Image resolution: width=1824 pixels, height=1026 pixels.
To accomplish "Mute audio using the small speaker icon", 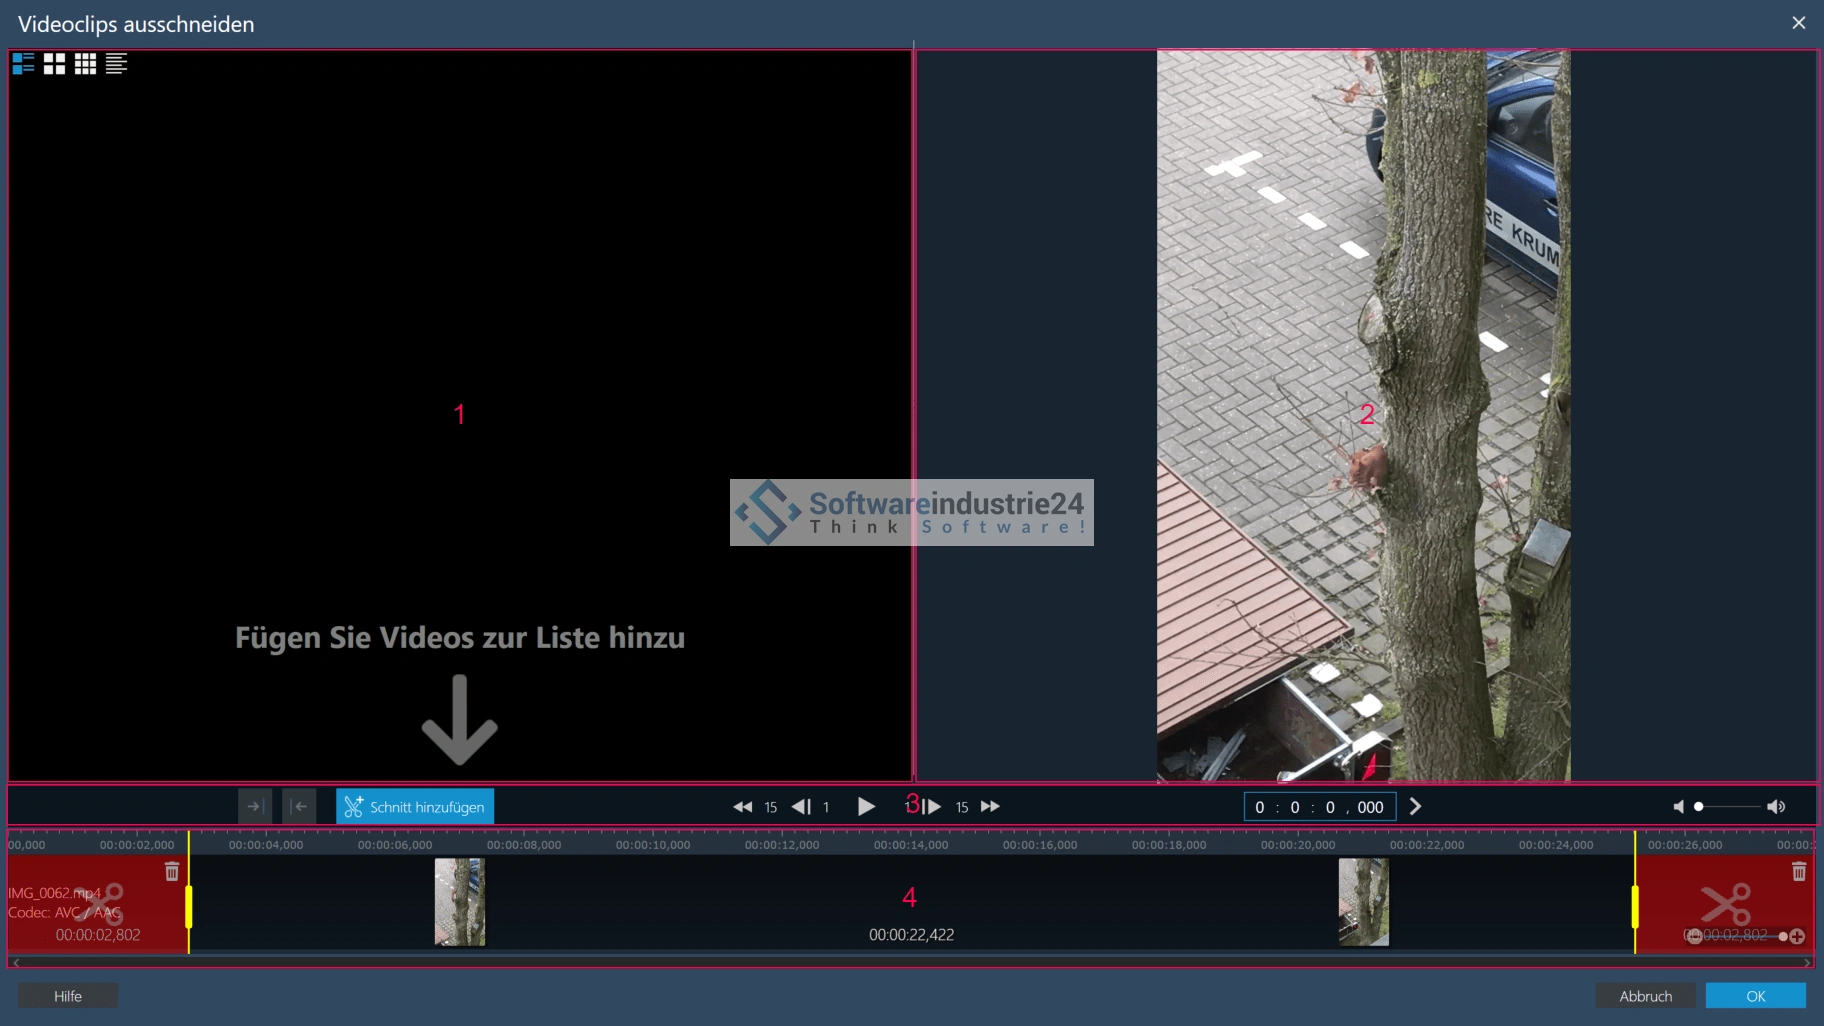I will pyautogui.click(x=1678, y=807).
